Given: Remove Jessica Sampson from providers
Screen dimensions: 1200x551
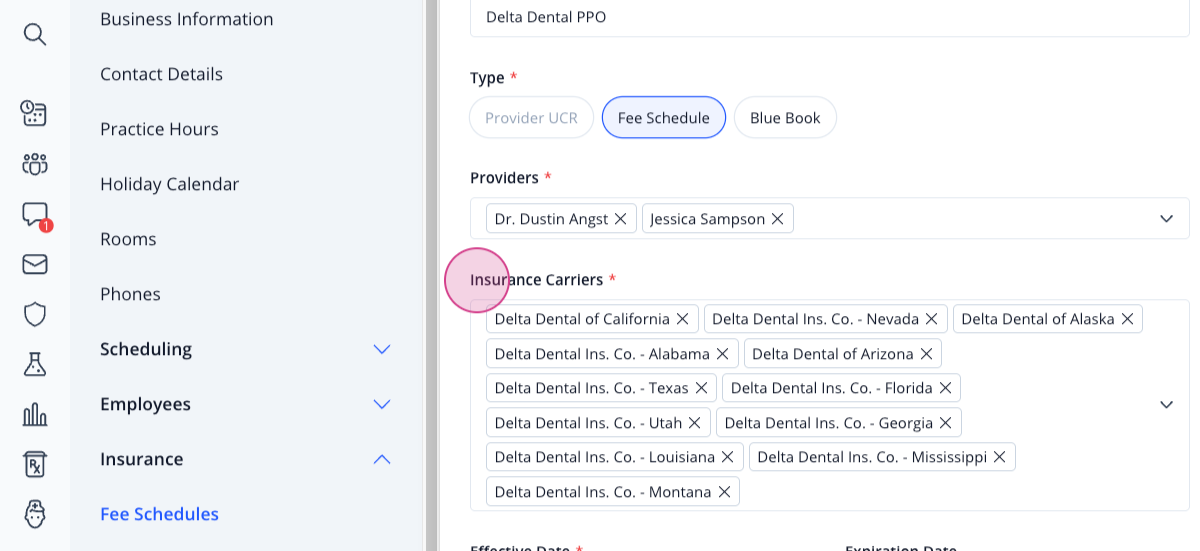Looking at the screenshot, I should pyautogui.click(x=777, y=219).
